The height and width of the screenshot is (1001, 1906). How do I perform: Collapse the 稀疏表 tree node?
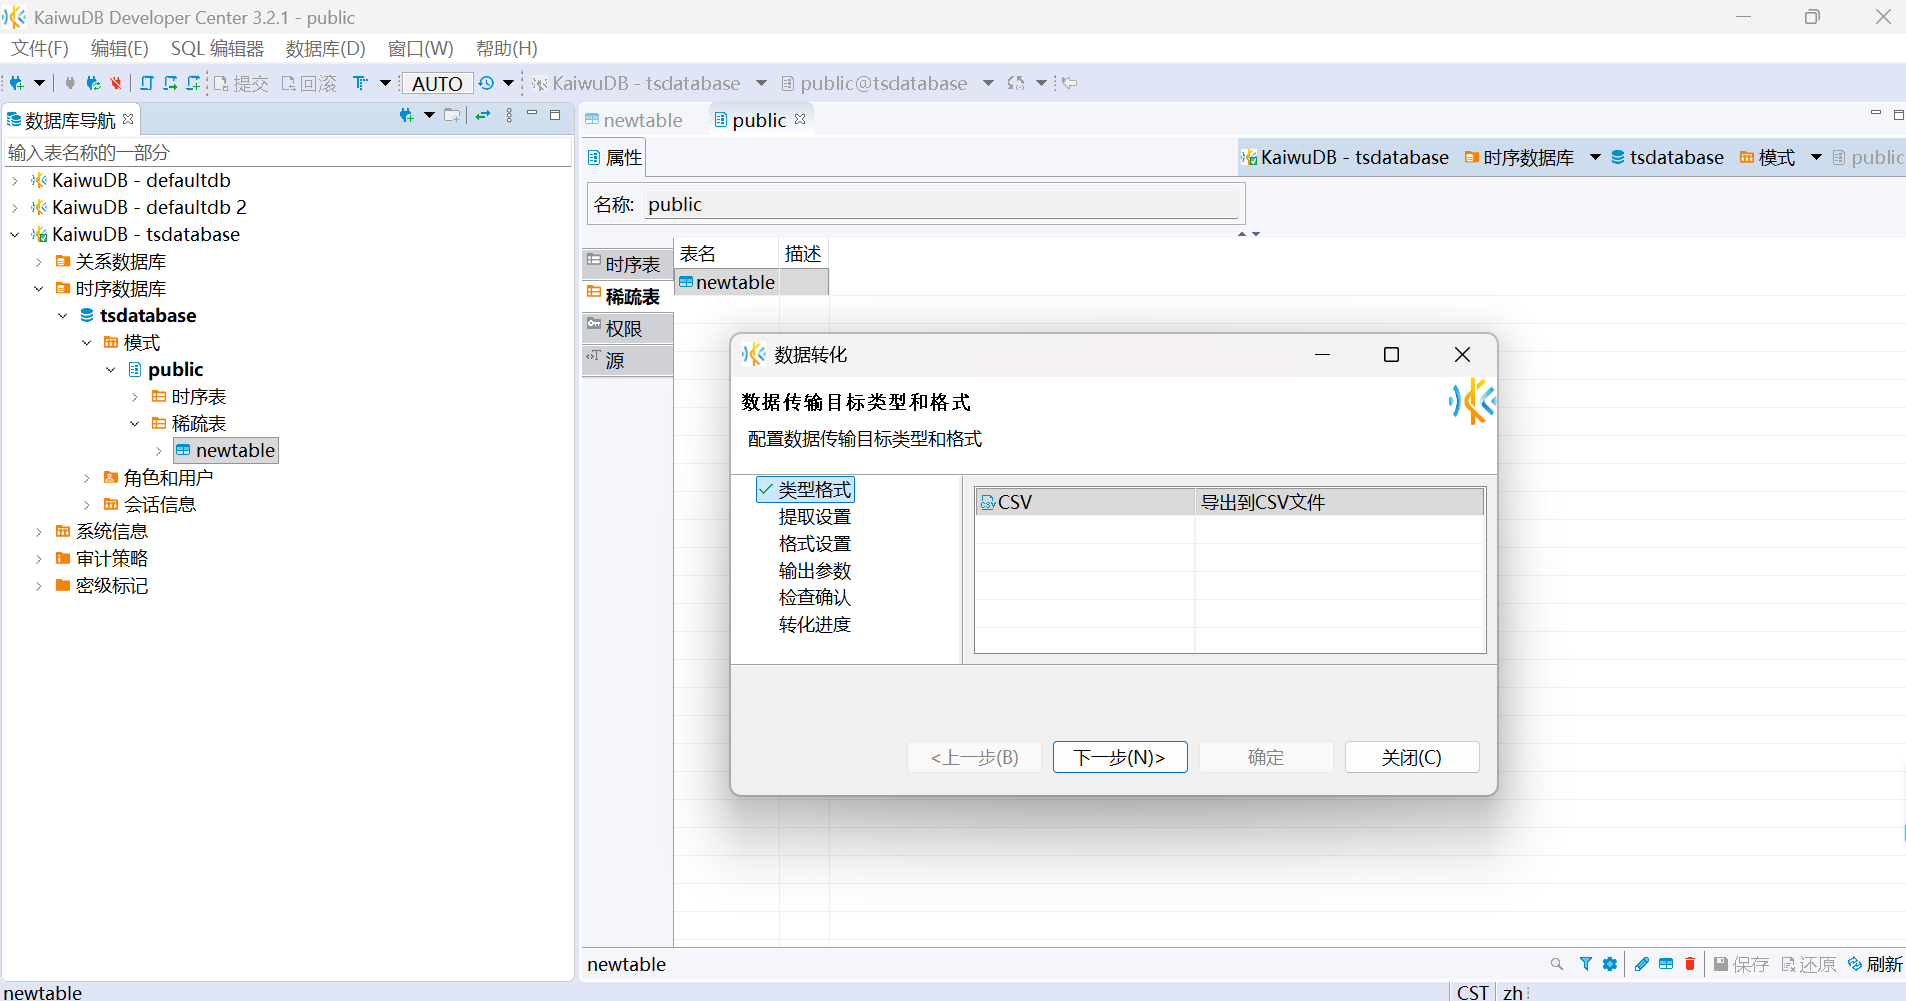point(135,424)
